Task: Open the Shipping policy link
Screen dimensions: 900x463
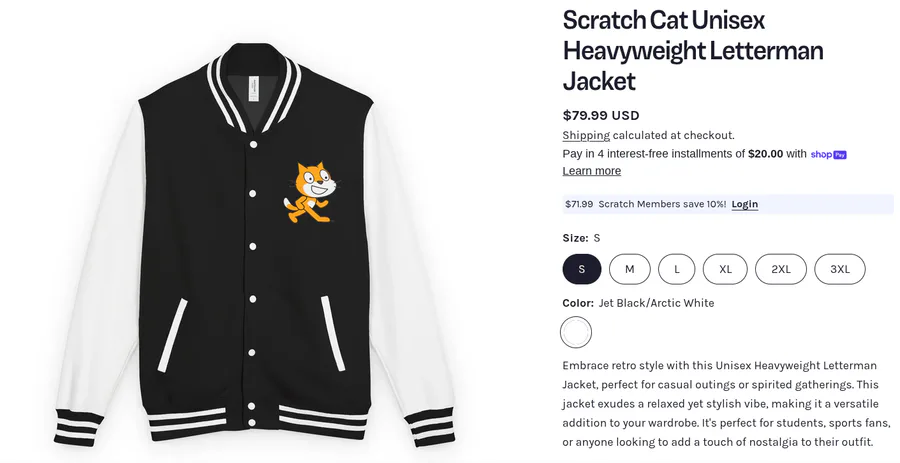Action: 586,135
